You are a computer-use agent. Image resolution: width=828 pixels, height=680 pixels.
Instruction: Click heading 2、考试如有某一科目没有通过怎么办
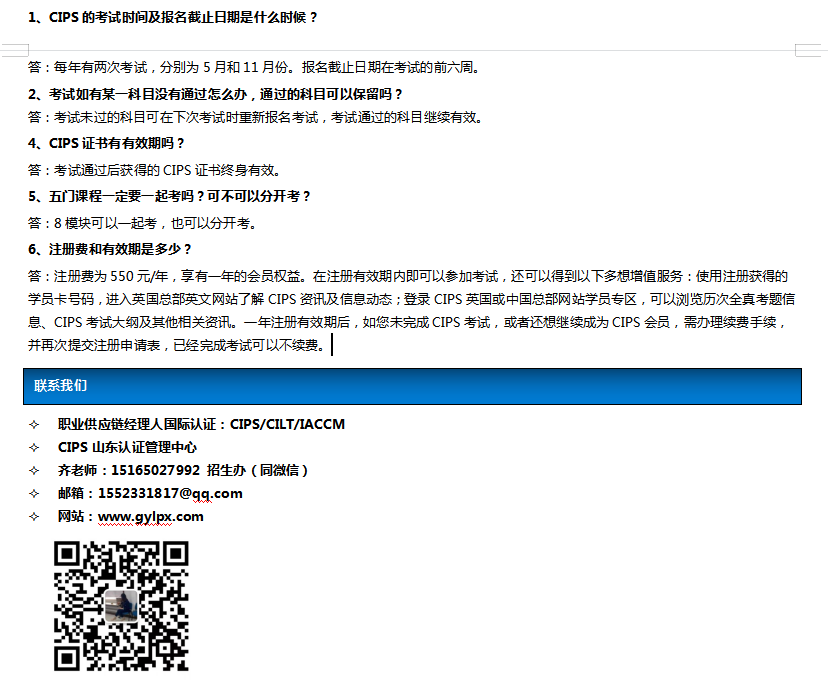coord(215,94)
